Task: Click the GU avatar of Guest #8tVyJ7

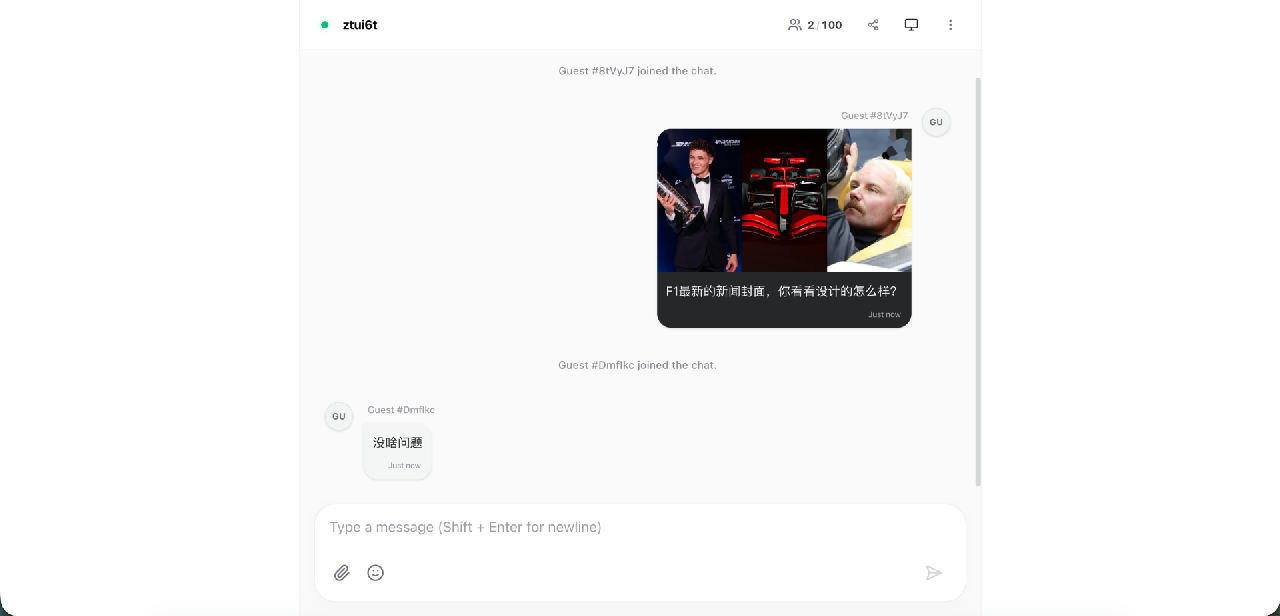Action: [936, 122]
